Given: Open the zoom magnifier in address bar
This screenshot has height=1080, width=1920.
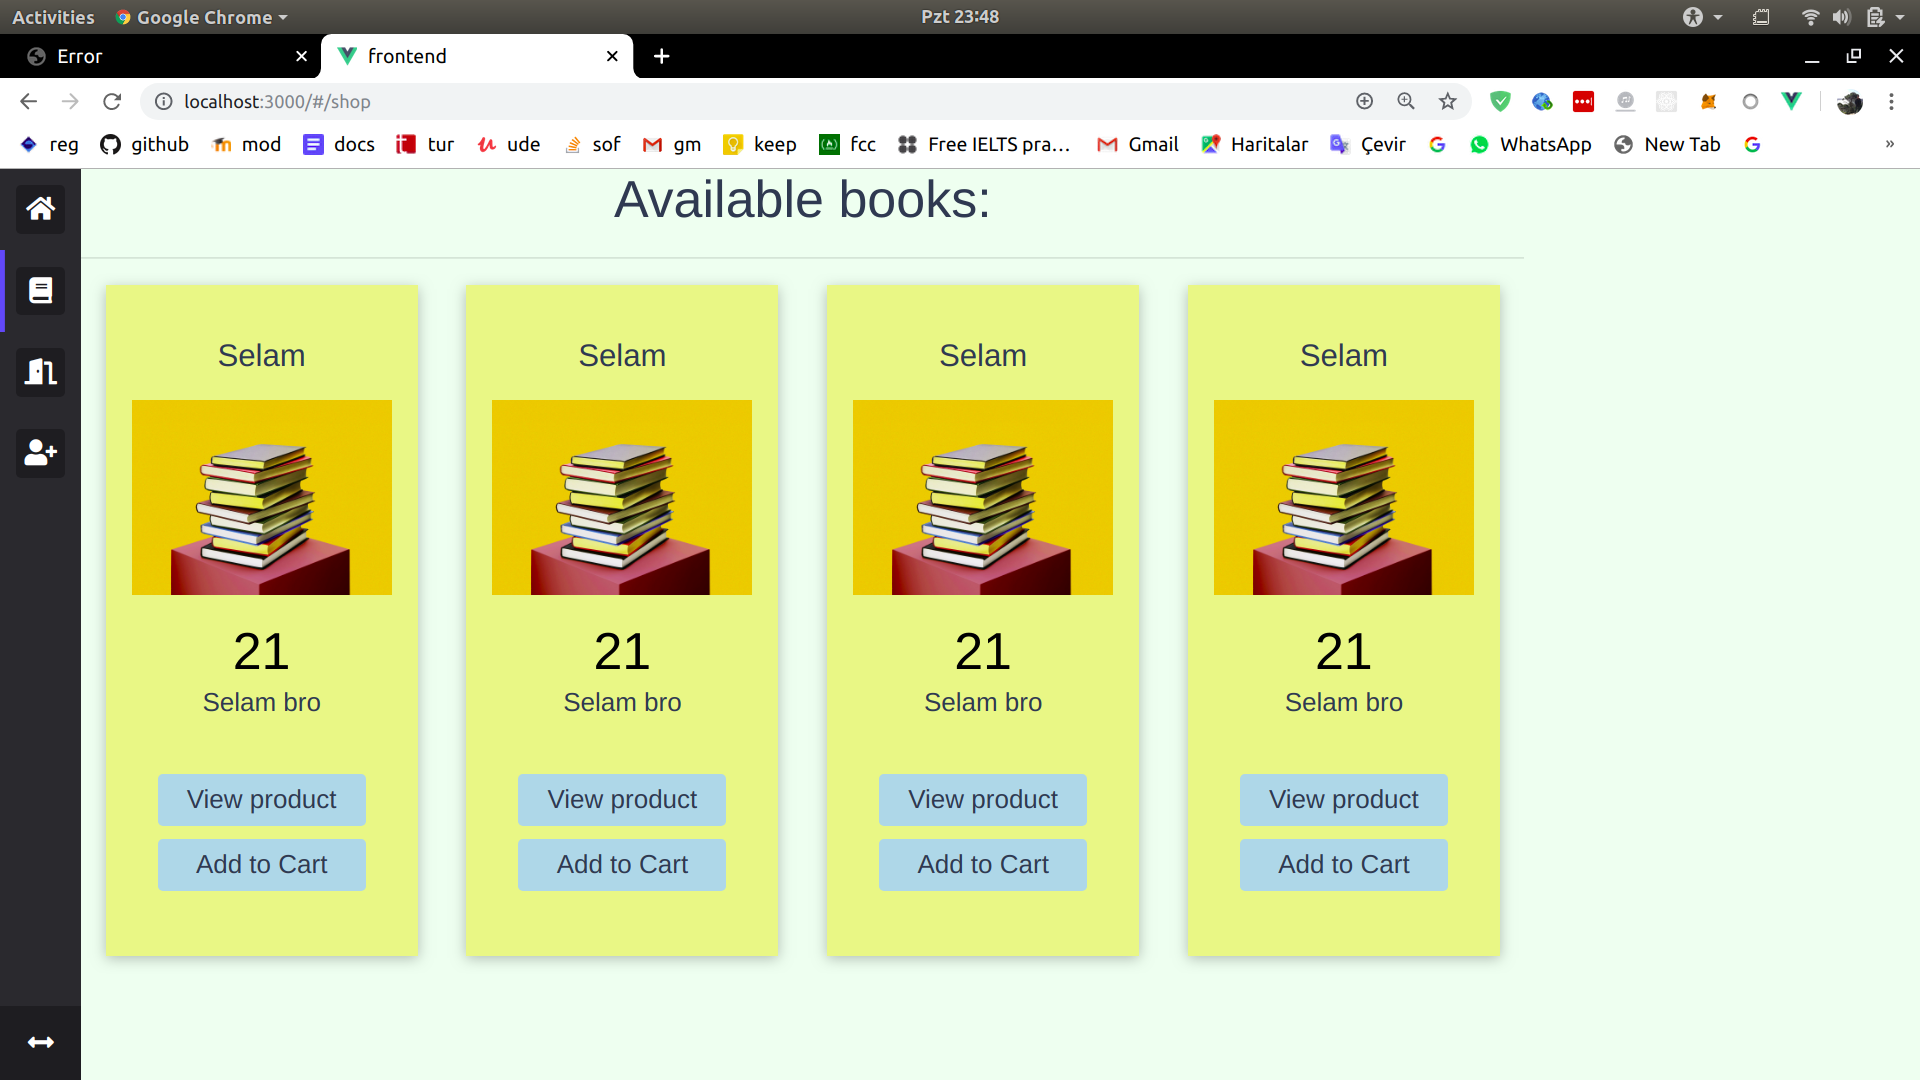Looking at the screenshot, I should (1405, 101).
